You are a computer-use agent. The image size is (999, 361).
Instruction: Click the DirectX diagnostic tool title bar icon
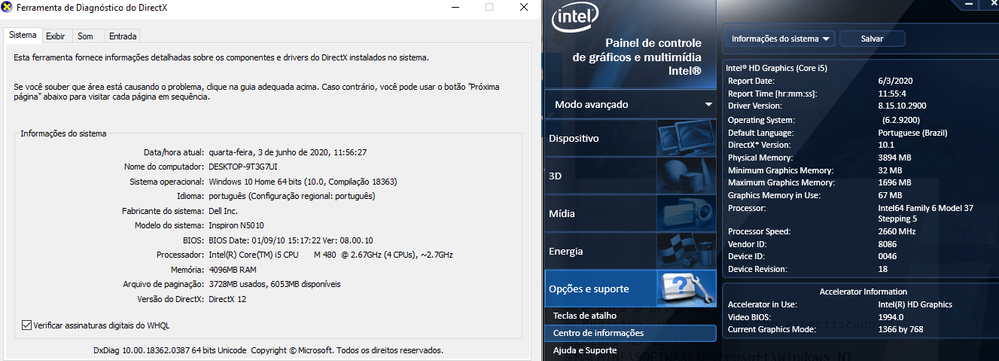(x=7, y=8)
